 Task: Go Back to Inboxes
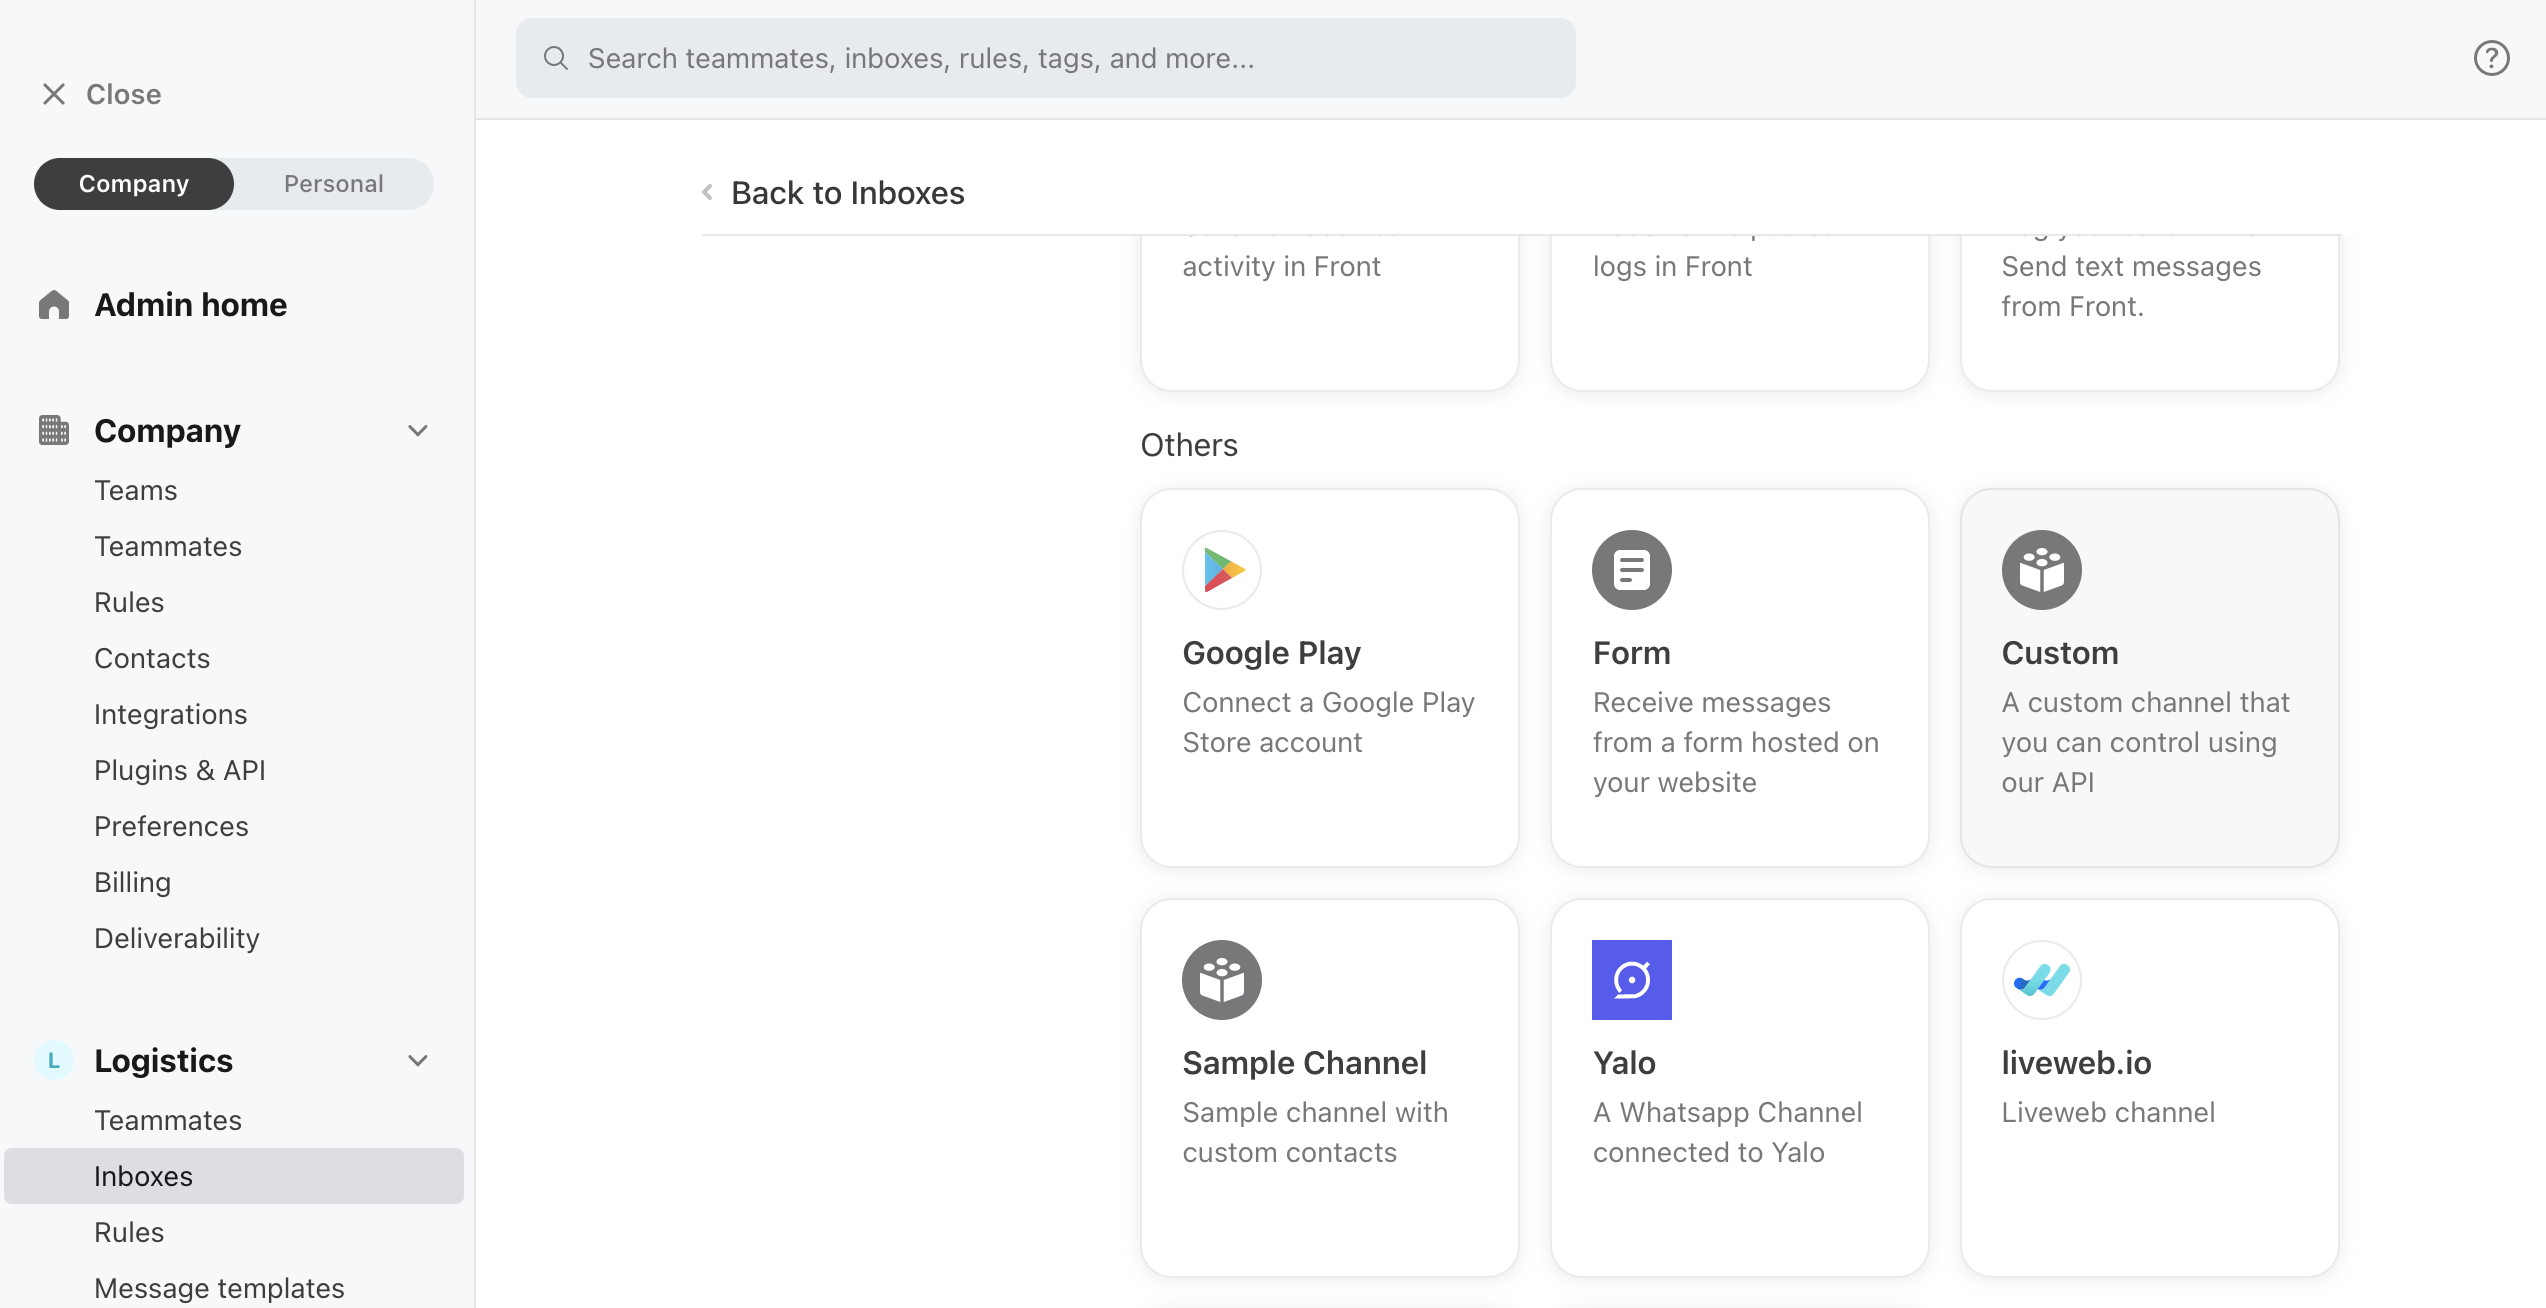click(x=847, y=193)
